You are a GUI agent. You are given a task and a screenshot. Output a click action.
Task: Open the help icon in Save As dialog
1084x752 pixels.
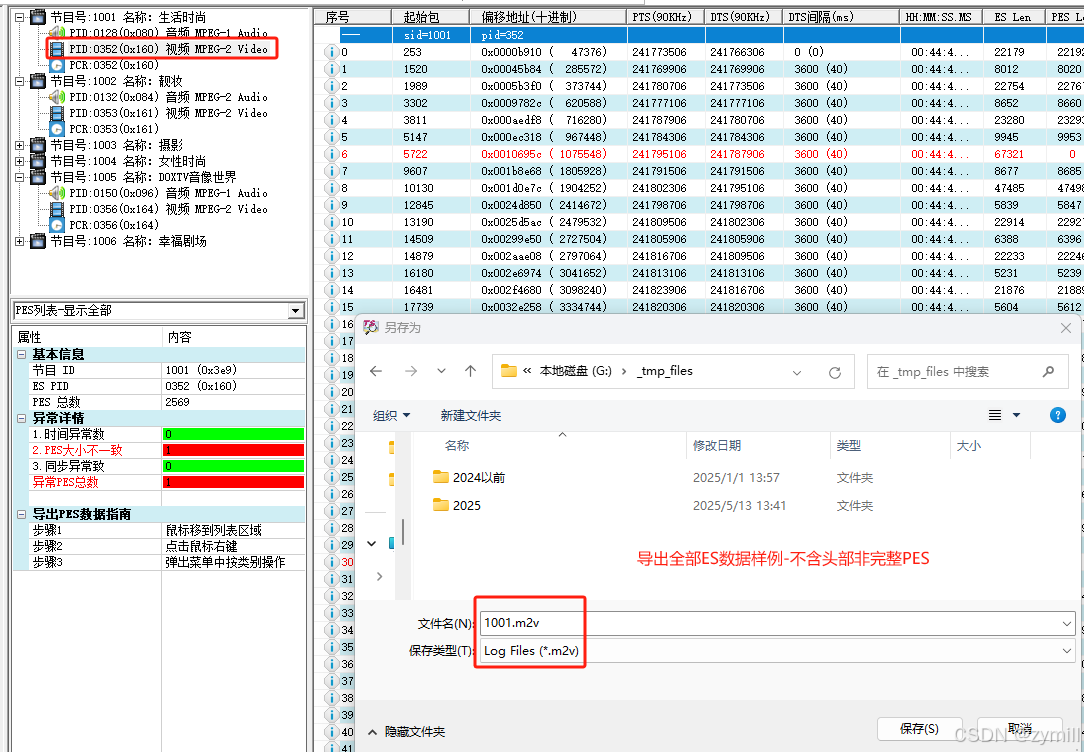[x=1057, y=415]
